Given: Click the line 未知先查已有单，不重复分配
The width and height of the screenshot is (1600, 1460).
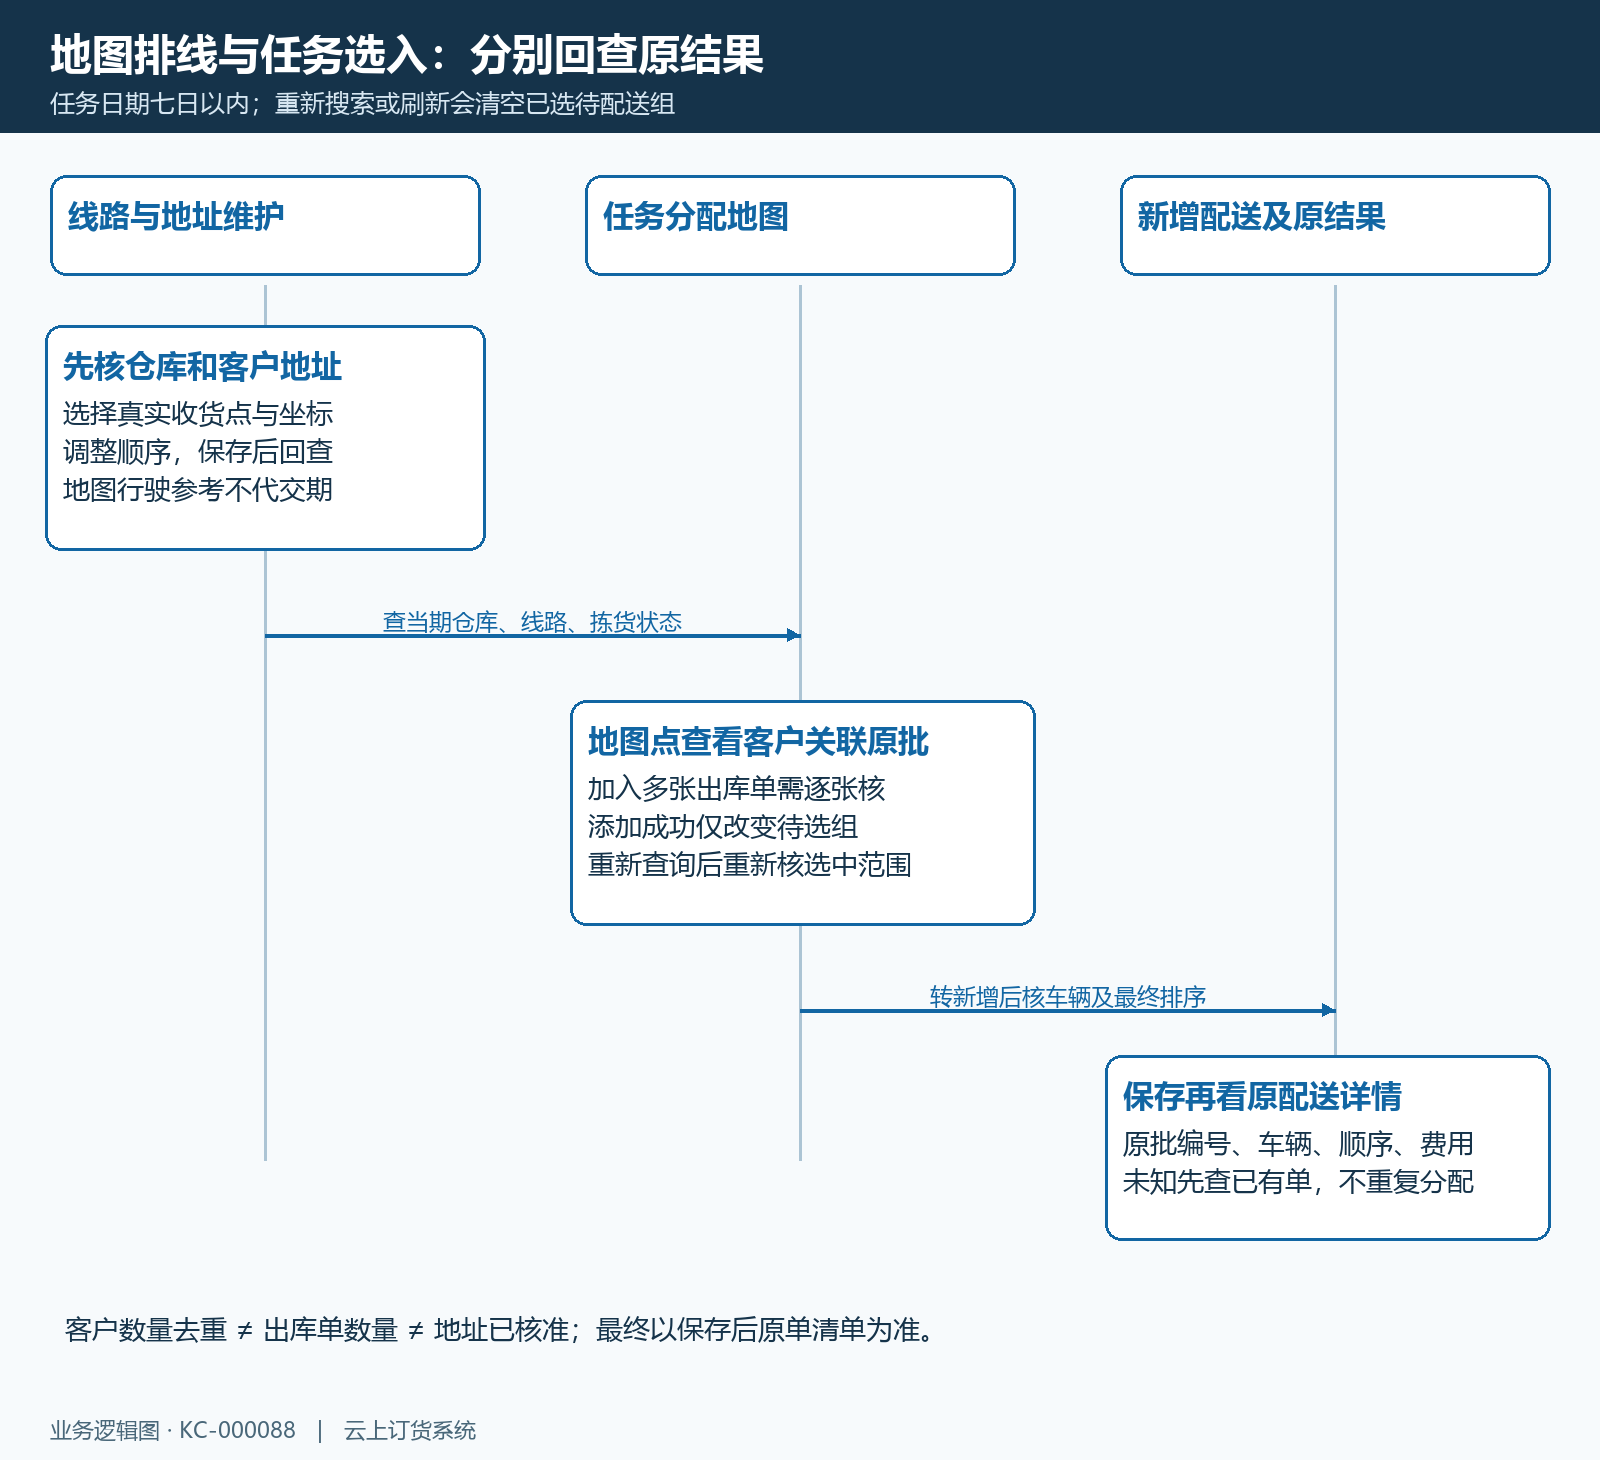Looking at the screenshot, I should pos(1298,1182).
